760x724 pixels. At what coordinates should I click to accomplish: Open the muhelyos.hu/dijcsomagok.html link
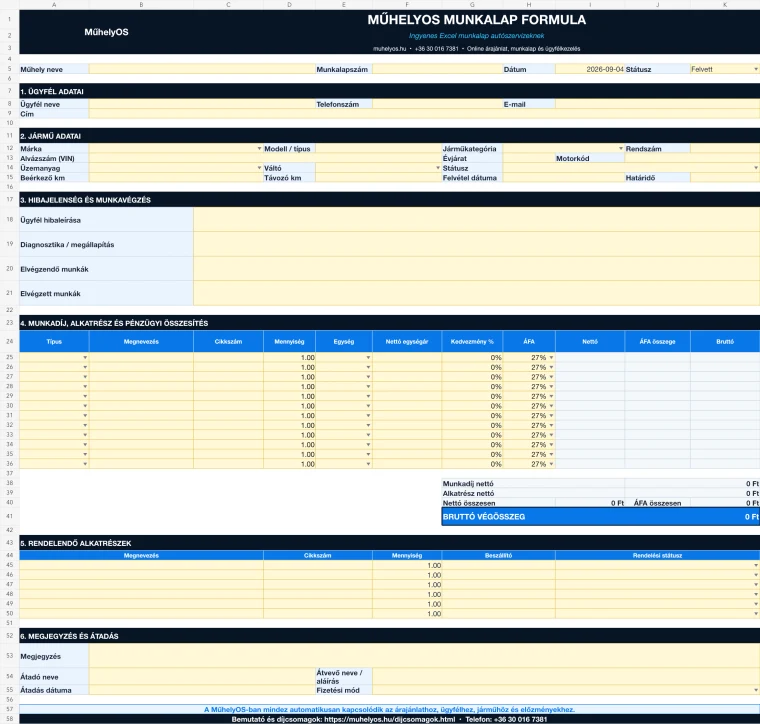[390, 719]
